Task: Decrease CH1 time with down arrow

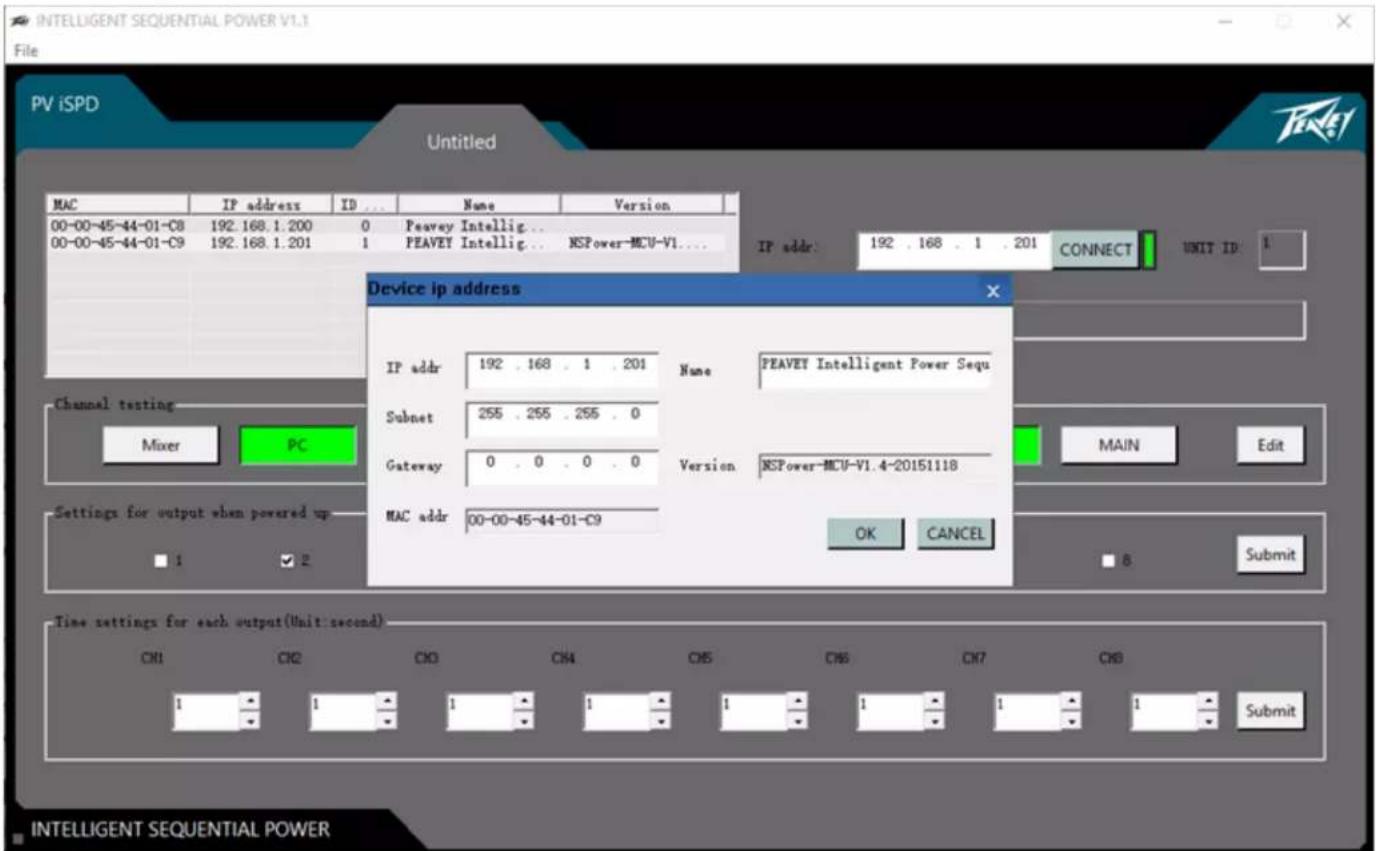Action: click(252, 721)
